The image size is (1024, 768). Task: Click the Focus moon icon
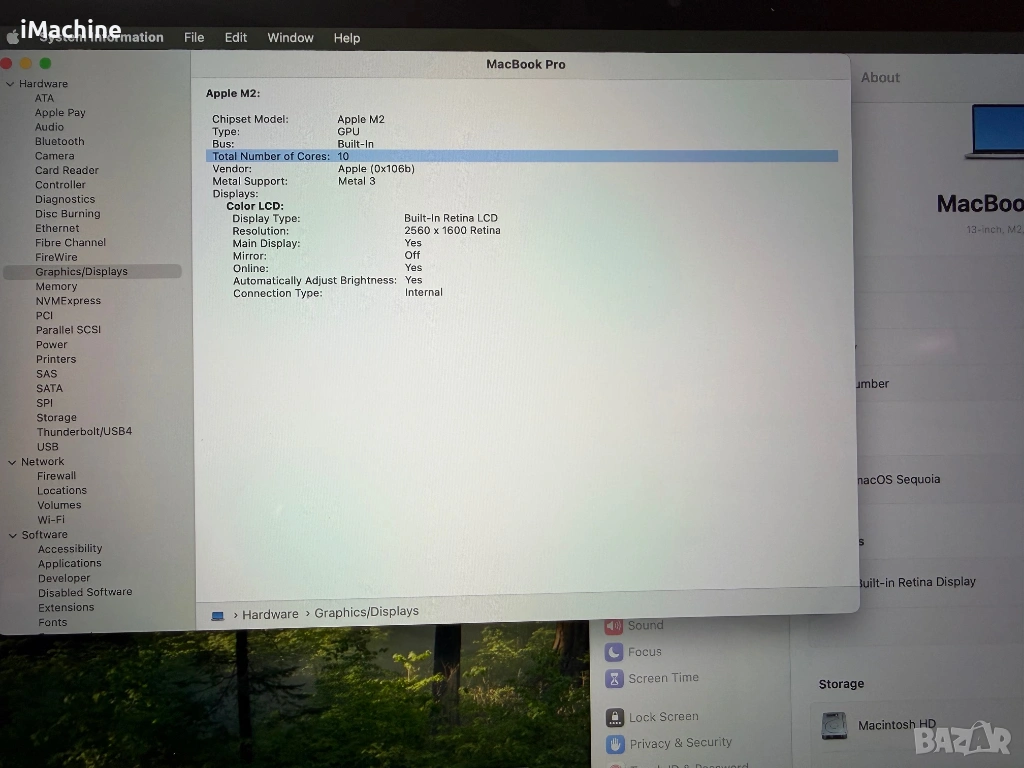tap(614, 652)
